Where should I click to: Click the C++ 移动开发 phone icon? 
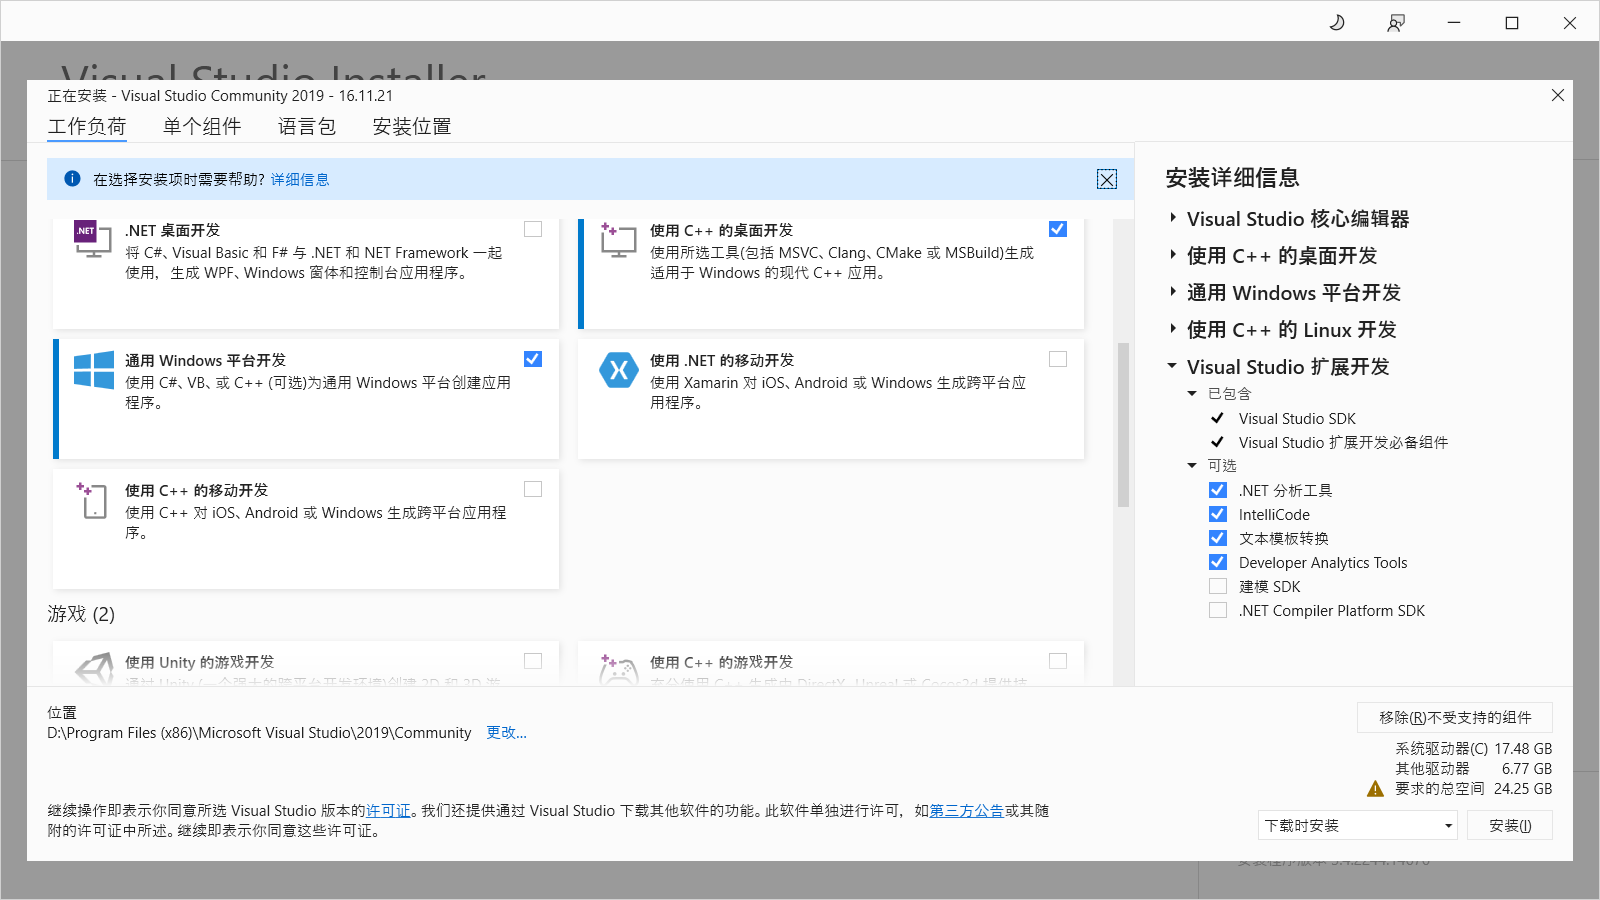[x=92, y=501]
